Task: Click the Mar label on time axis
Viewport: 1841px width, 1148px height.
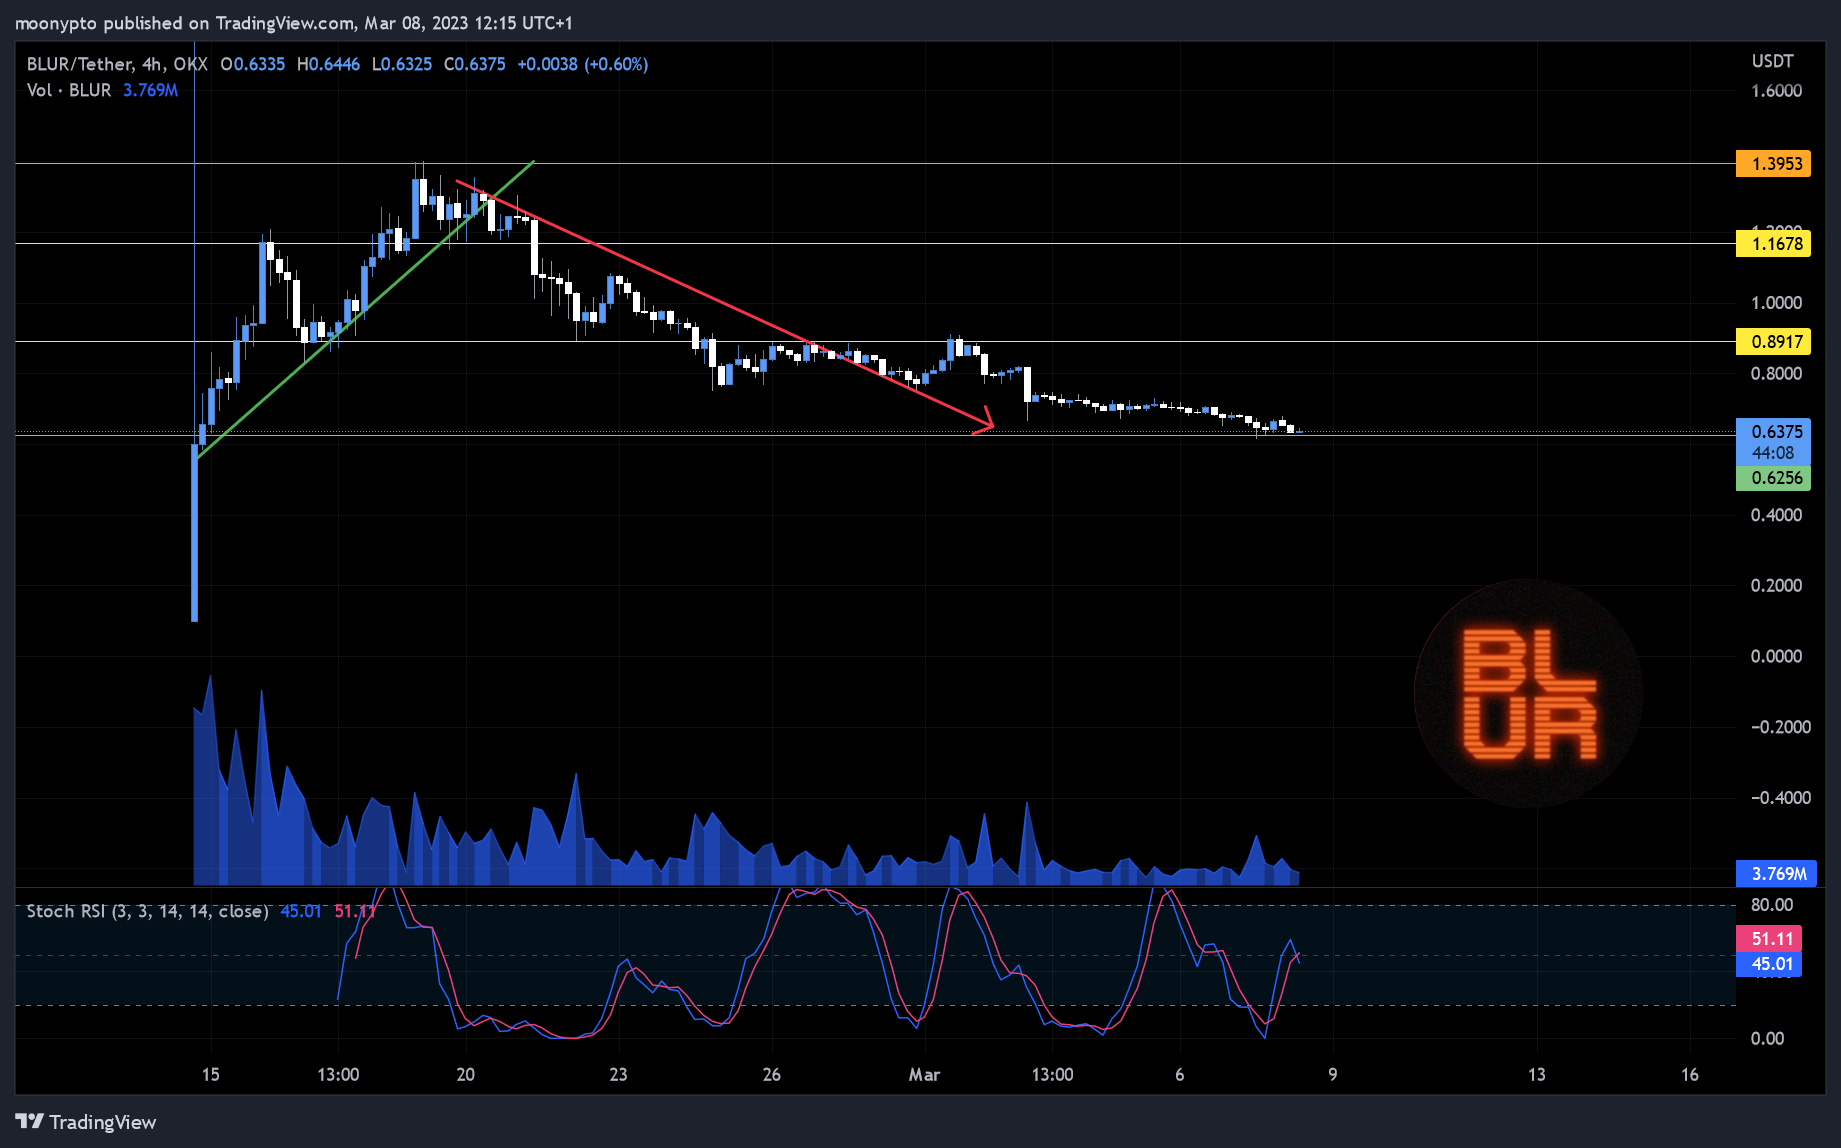Action: [x=924, y=1075]
